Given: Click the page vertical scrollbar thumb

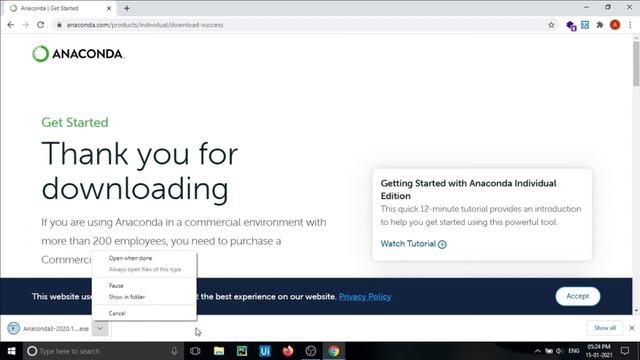Looking at the screenshot, I should (636, 63).
